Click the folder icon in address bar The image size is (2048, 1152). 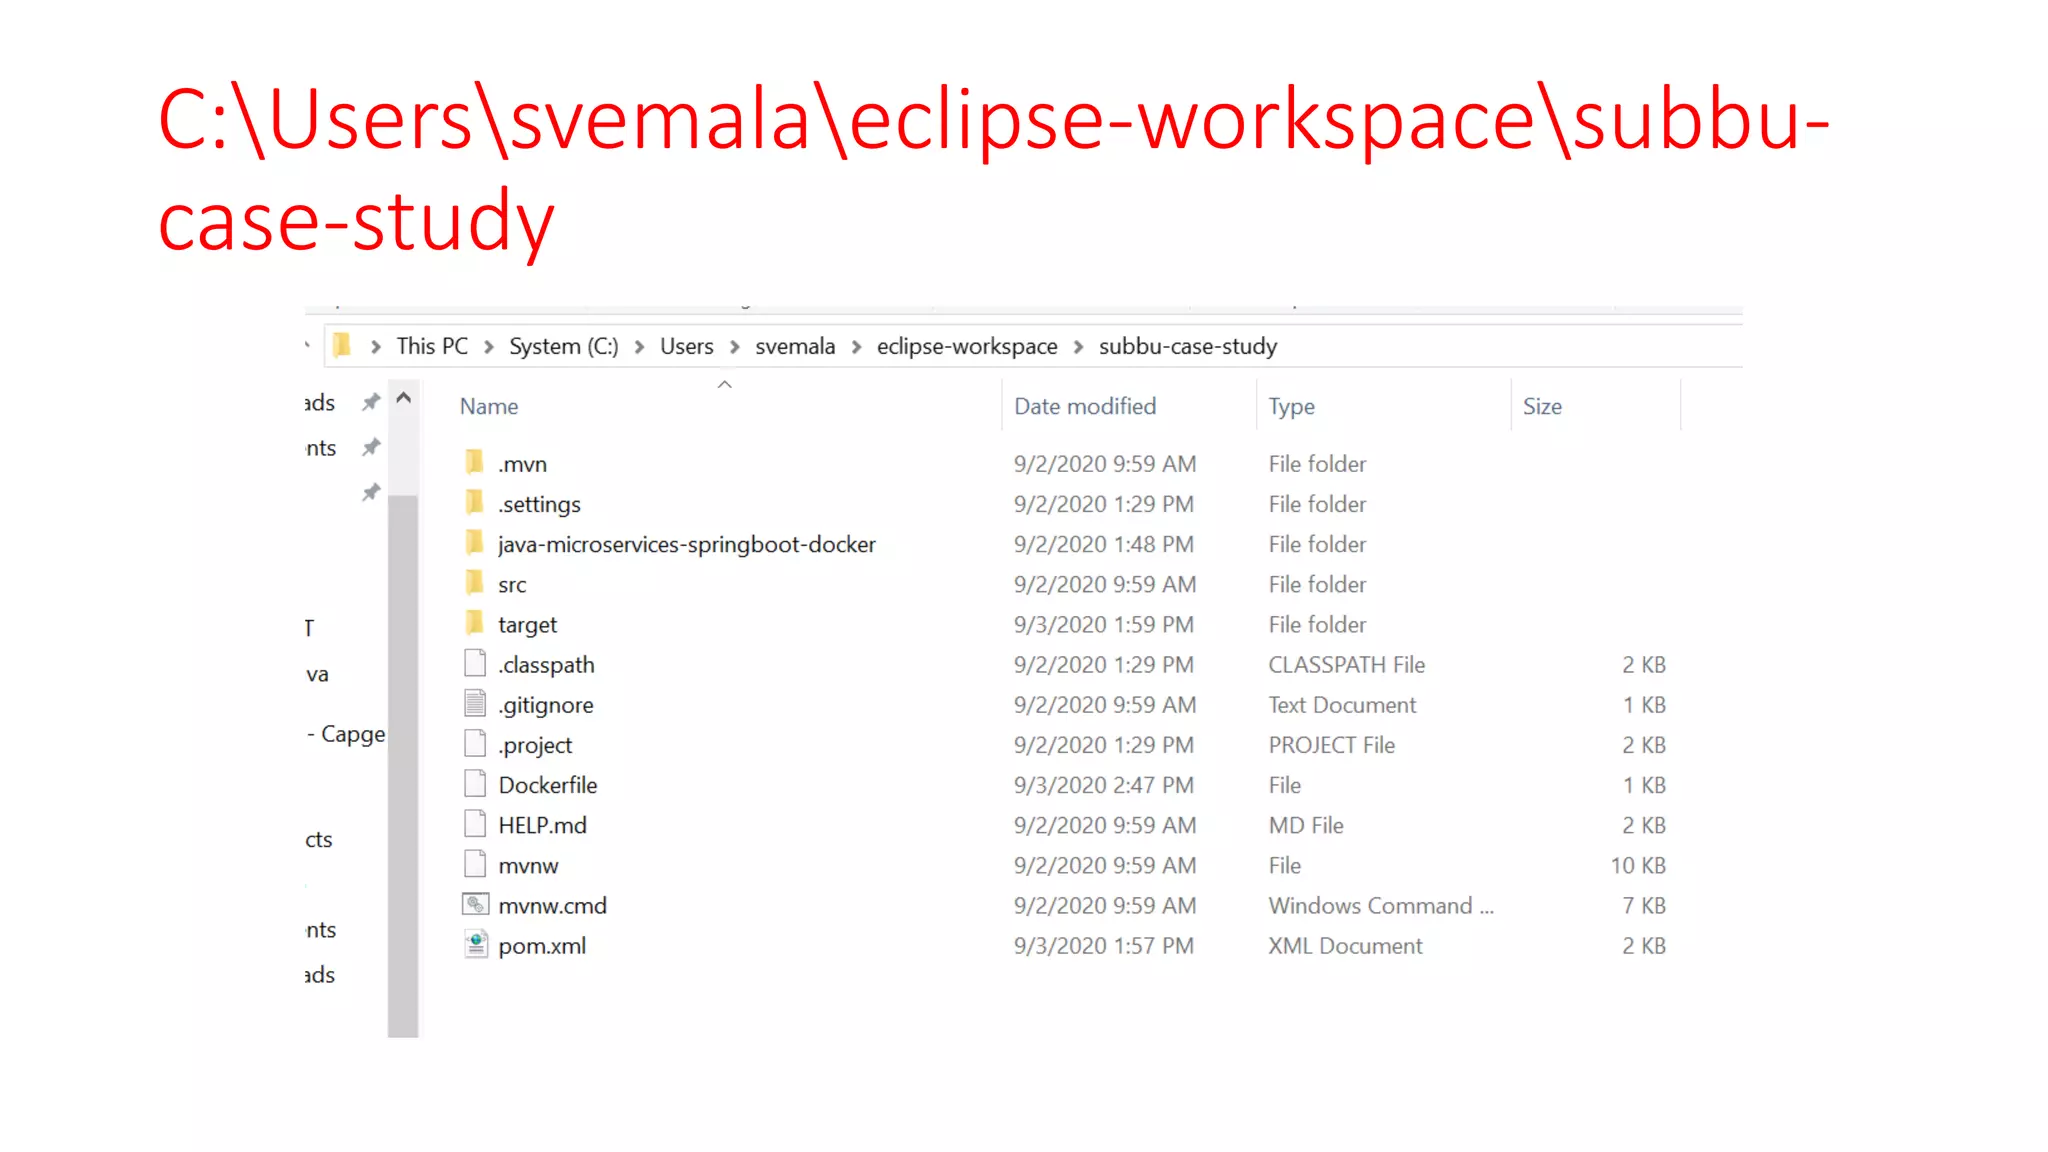click(342, 345)
